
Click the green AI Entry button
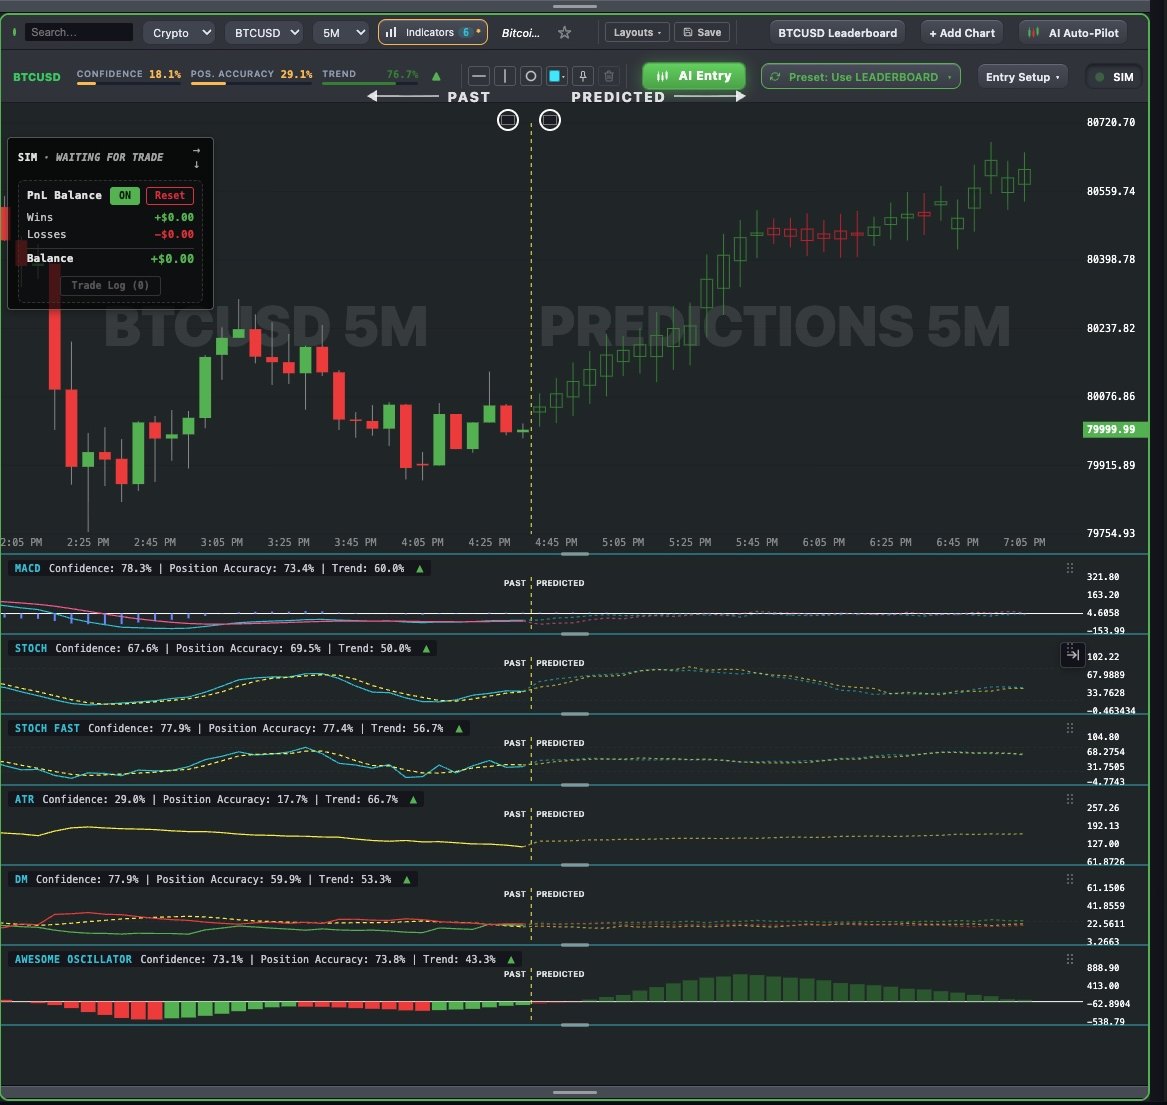click(694, 76)
